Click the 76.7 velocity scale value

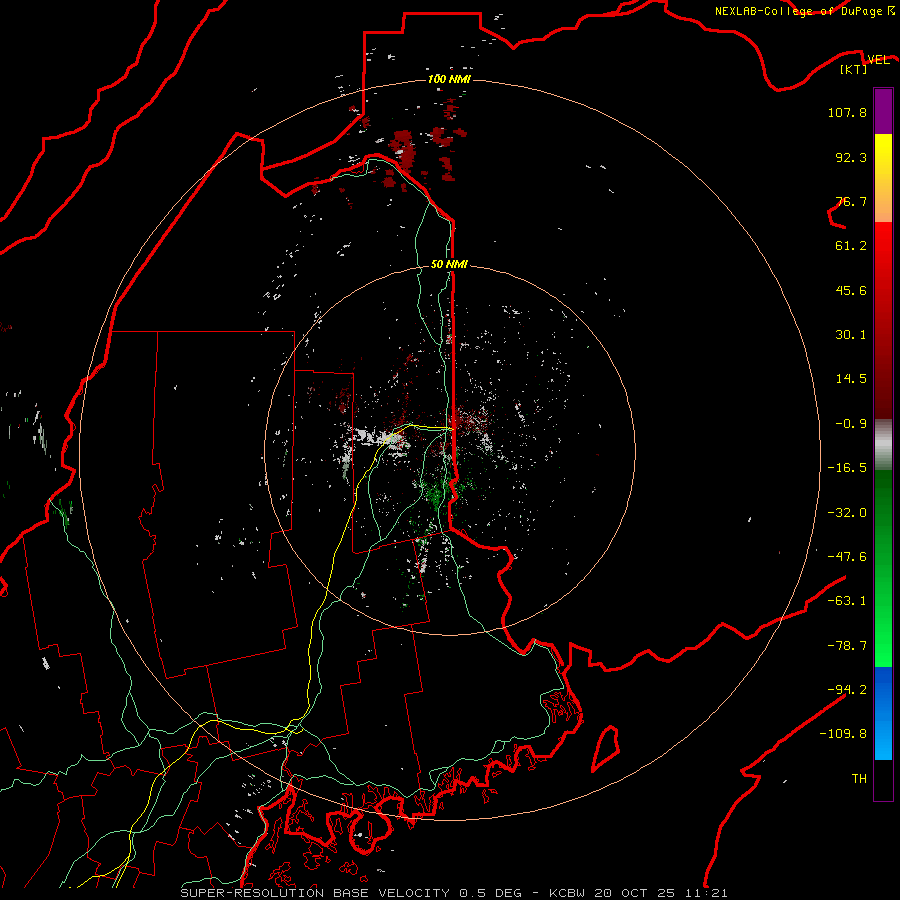(851, 201)
